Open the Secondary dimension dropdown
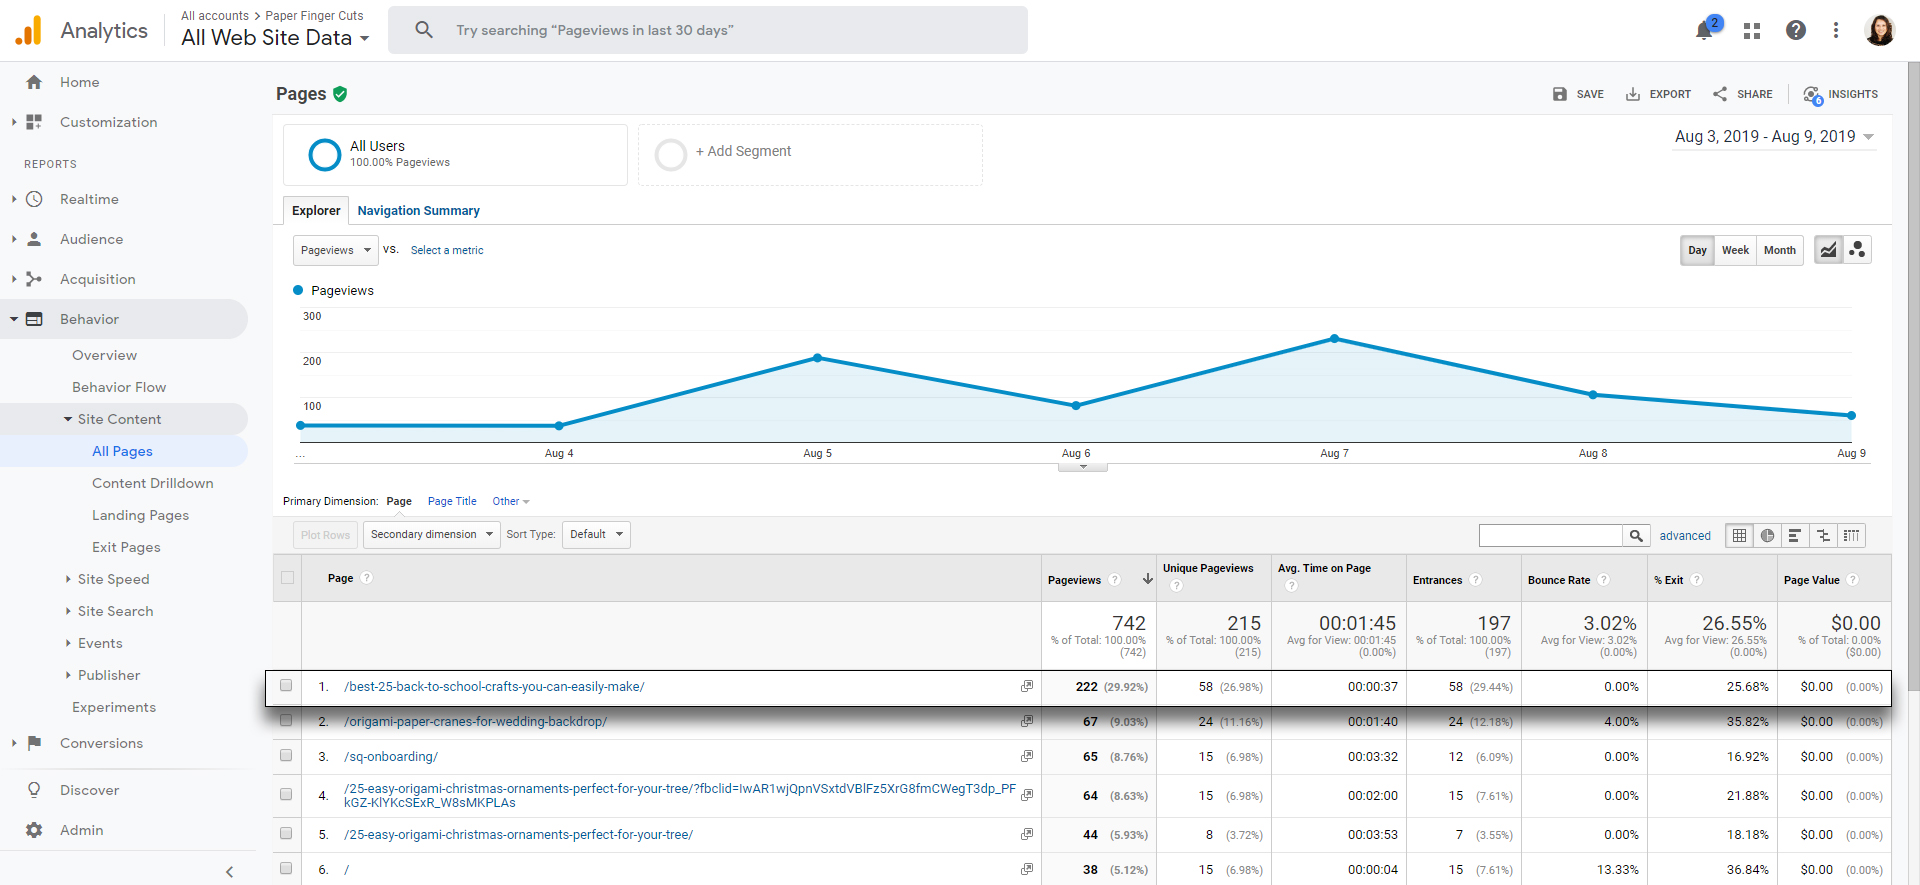Screen dimensions: 1920x885 pyautogui.click(x=431, y=535)
